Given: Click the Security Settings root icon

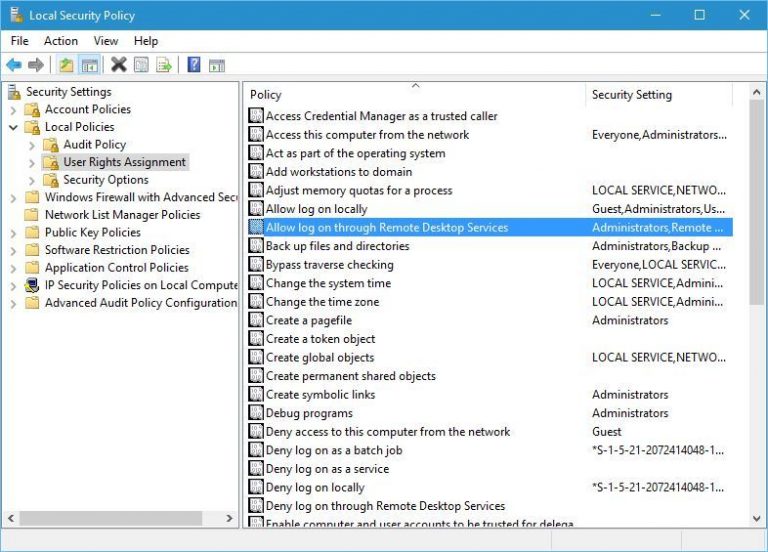Looking at the screenshot, I should [15, 92].
